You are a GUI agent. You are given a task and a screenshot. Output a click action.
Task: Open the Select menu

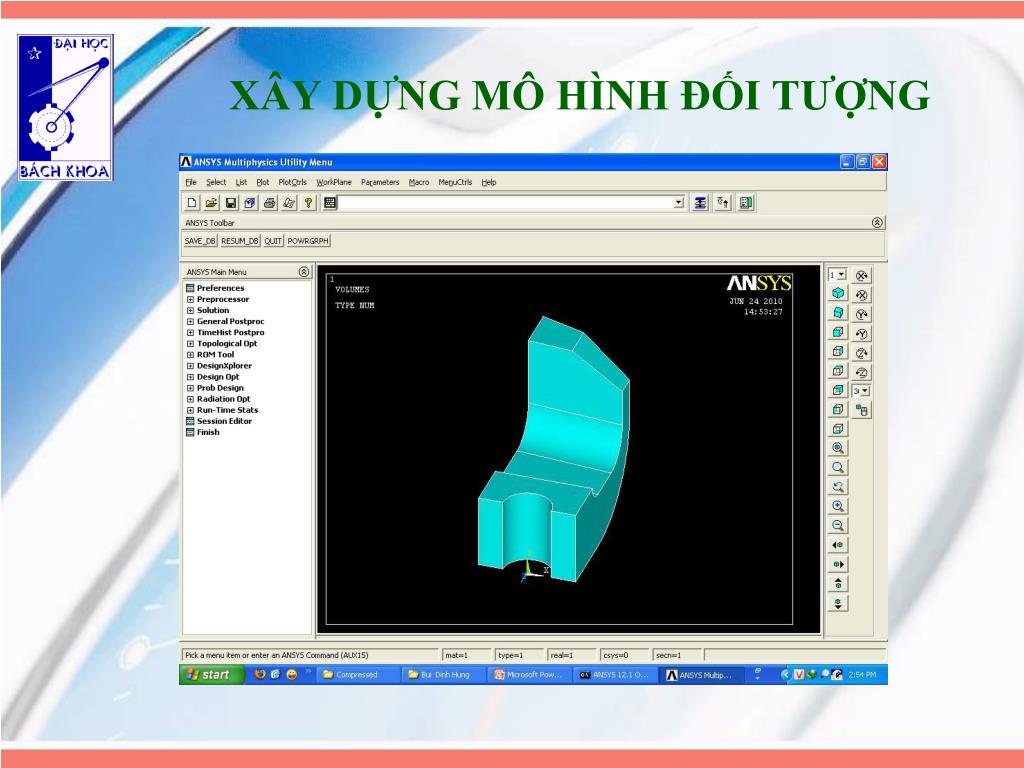[x=216, y=182]
